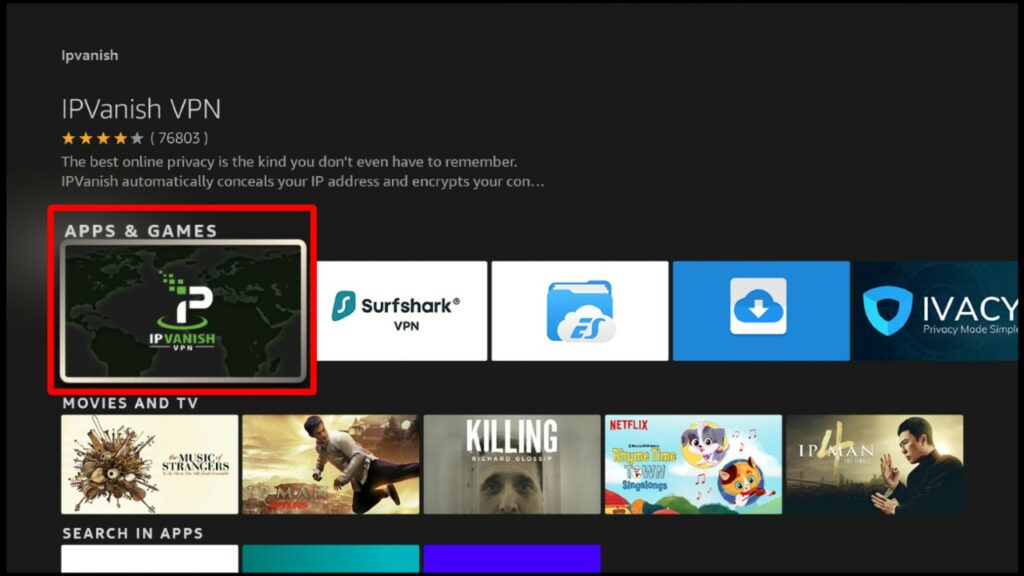Click the 76803 ratings count
The image size is (1024, 576).
click(179, 138)
